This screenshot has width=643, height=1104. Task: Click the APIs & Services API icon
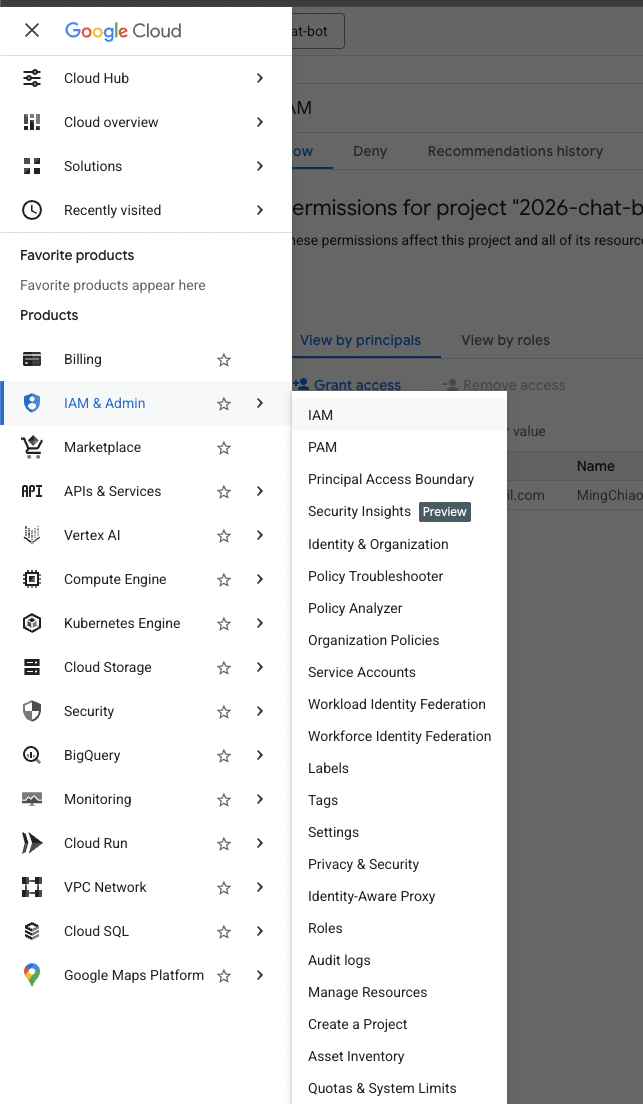pyautogui.click(x=32, y=491)
